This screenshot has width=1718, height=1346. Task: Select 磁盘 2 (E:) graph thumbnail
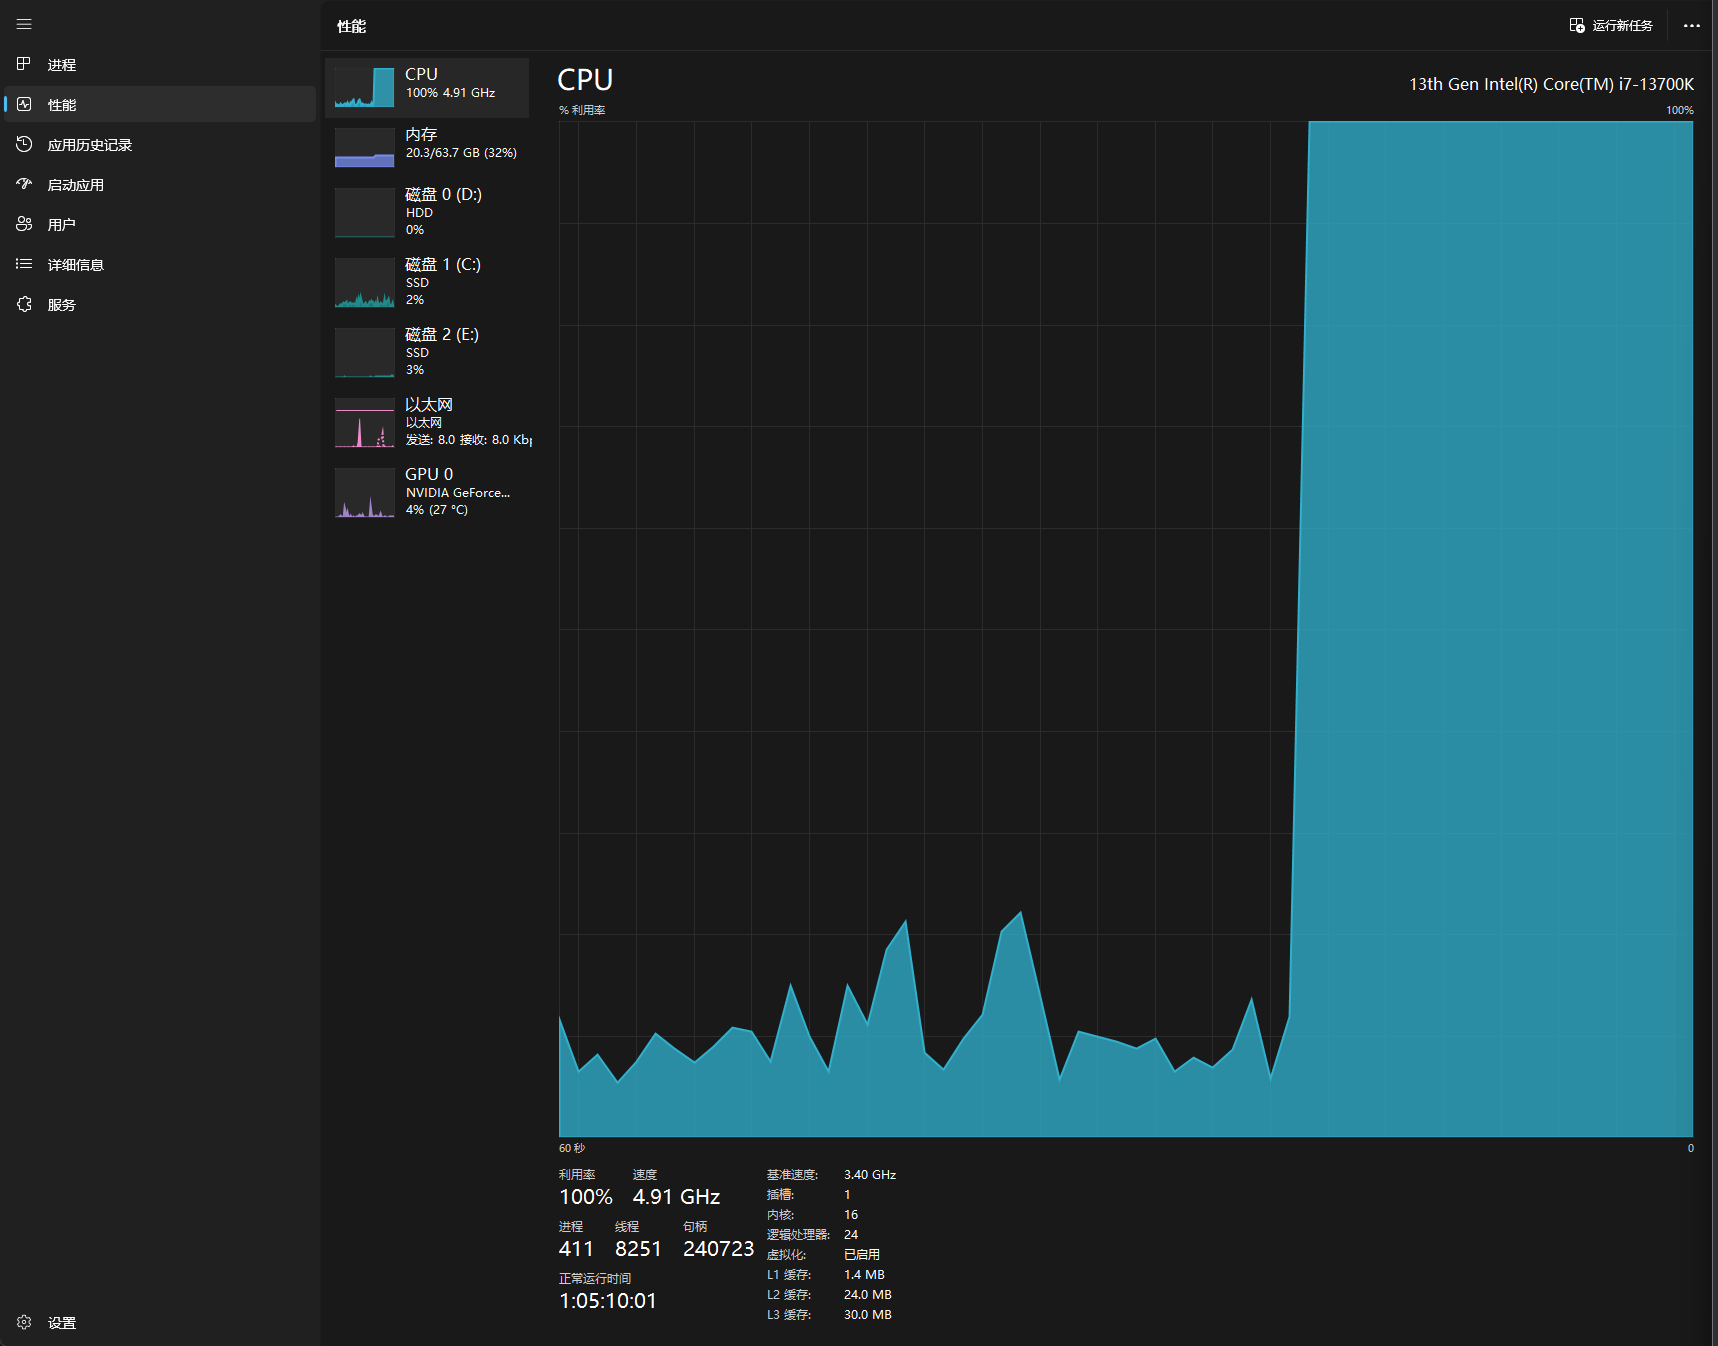point(364,352)
